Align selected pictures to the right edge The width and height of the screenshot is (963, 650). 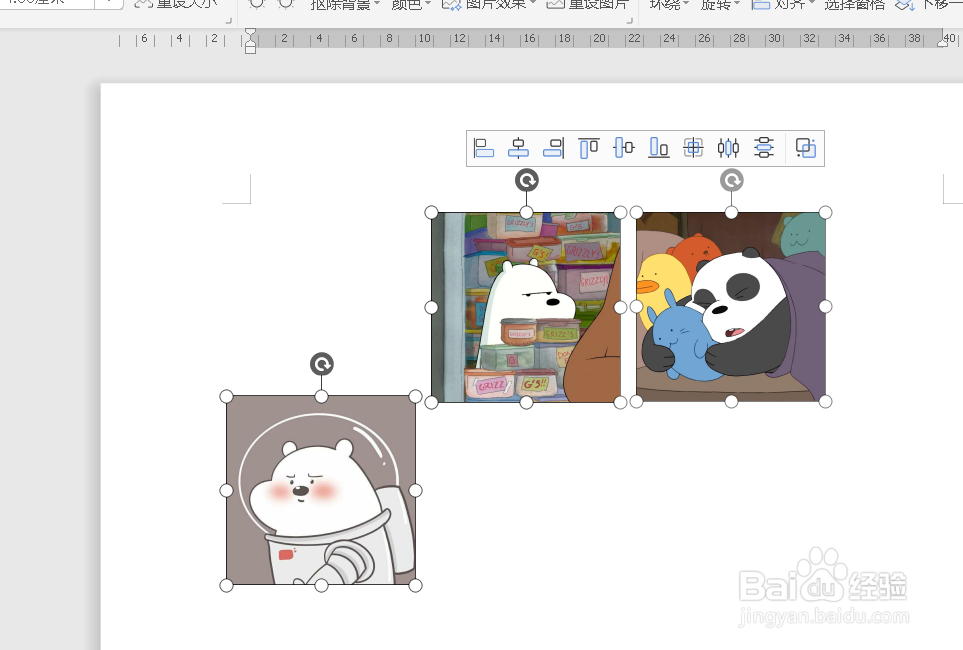coord(553,148)
